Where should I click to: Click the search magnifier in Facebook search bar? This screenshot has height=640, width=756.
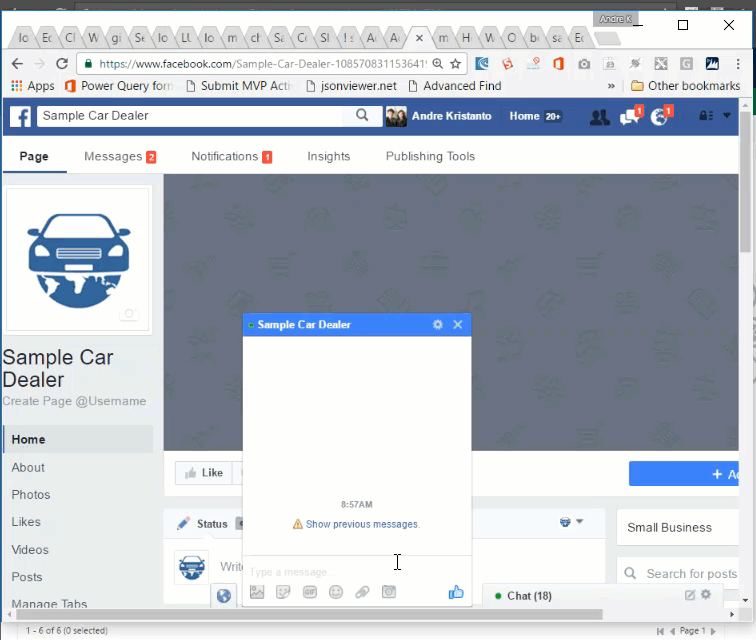(x=362, y=116)
